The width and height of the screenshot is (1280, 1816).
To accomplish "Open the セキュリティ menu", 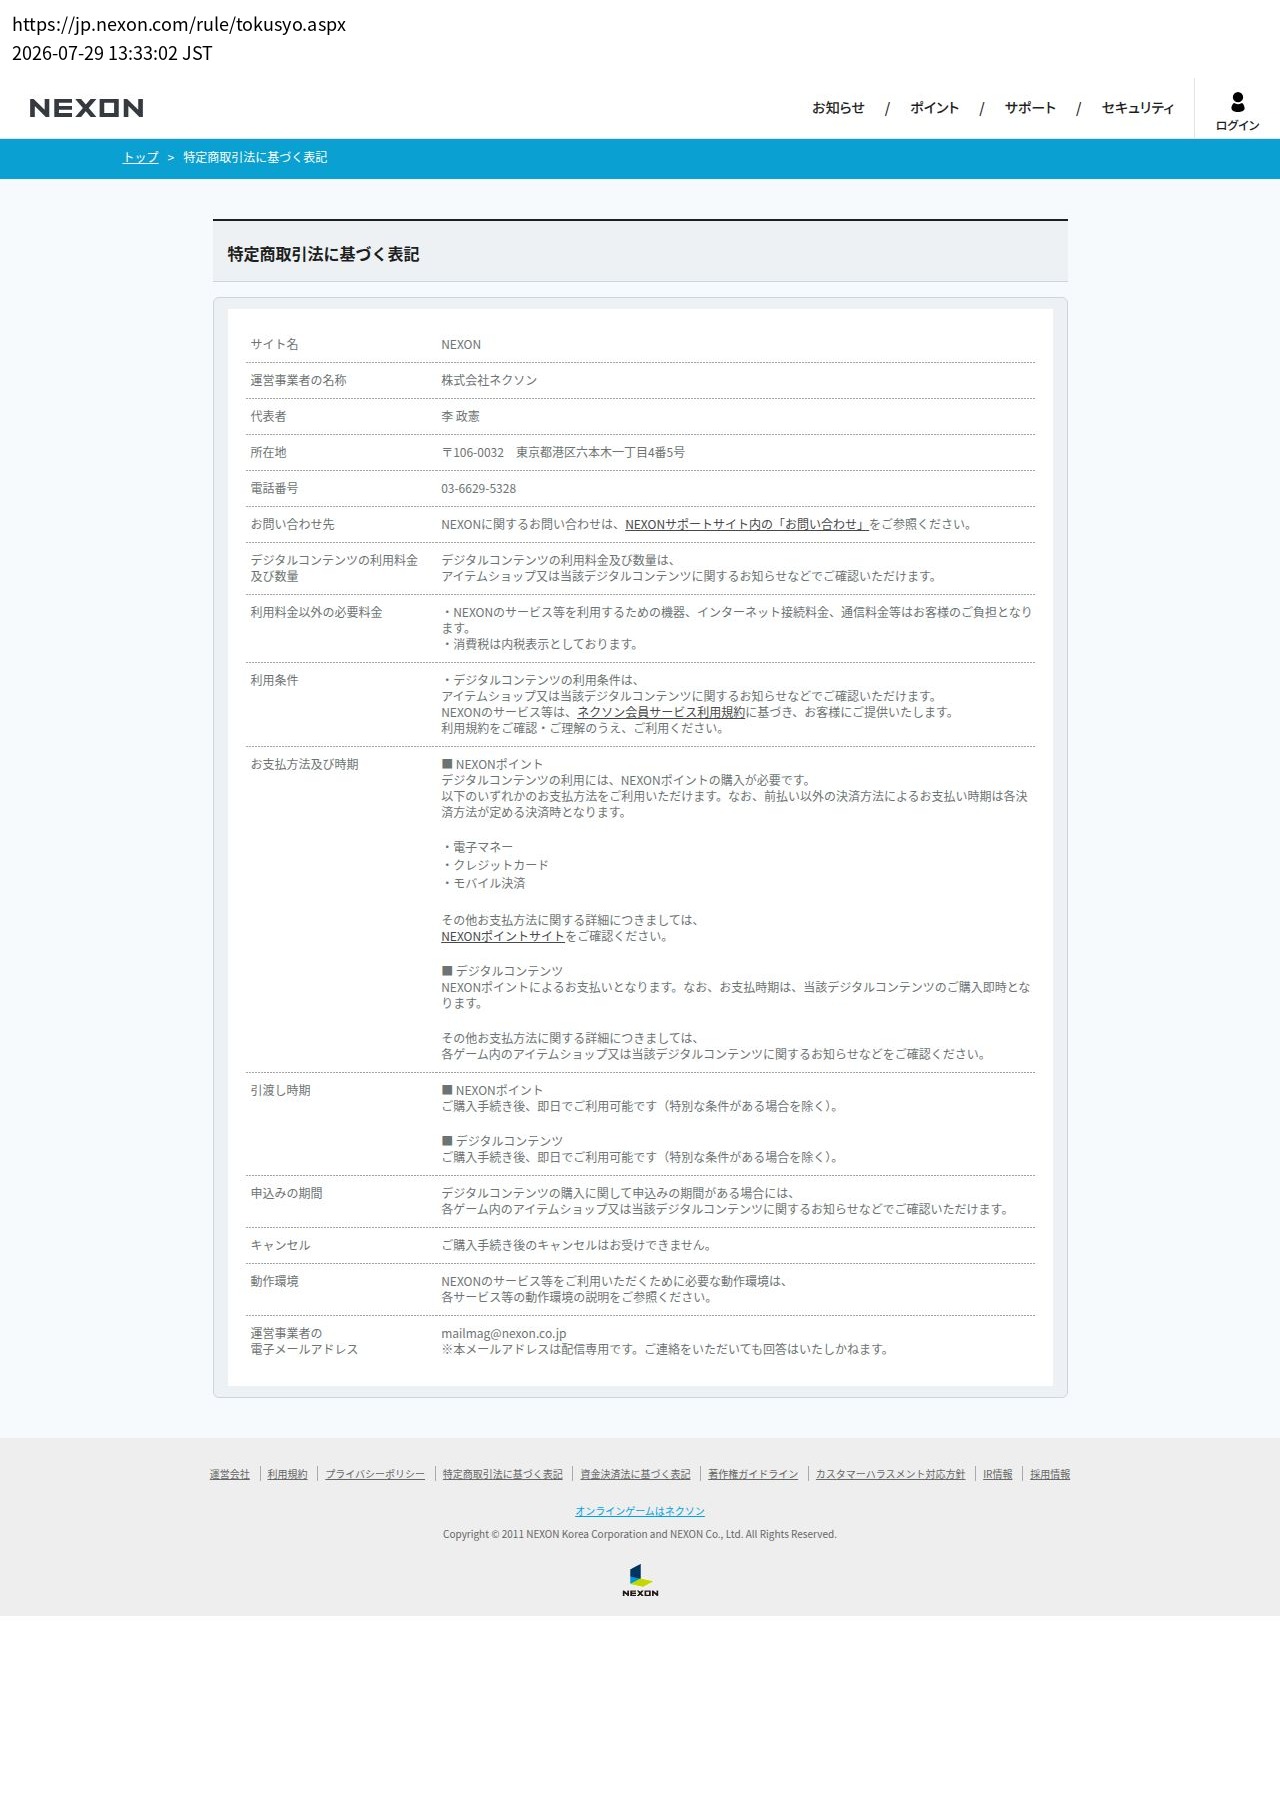I will (x=1138, y=108).
